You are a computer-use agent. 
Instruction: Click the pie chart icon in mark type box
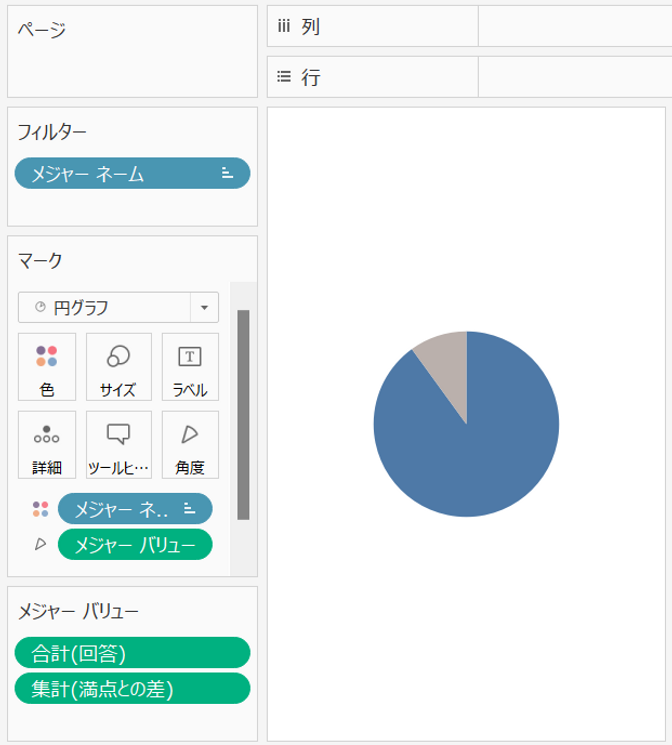(40, 307)
